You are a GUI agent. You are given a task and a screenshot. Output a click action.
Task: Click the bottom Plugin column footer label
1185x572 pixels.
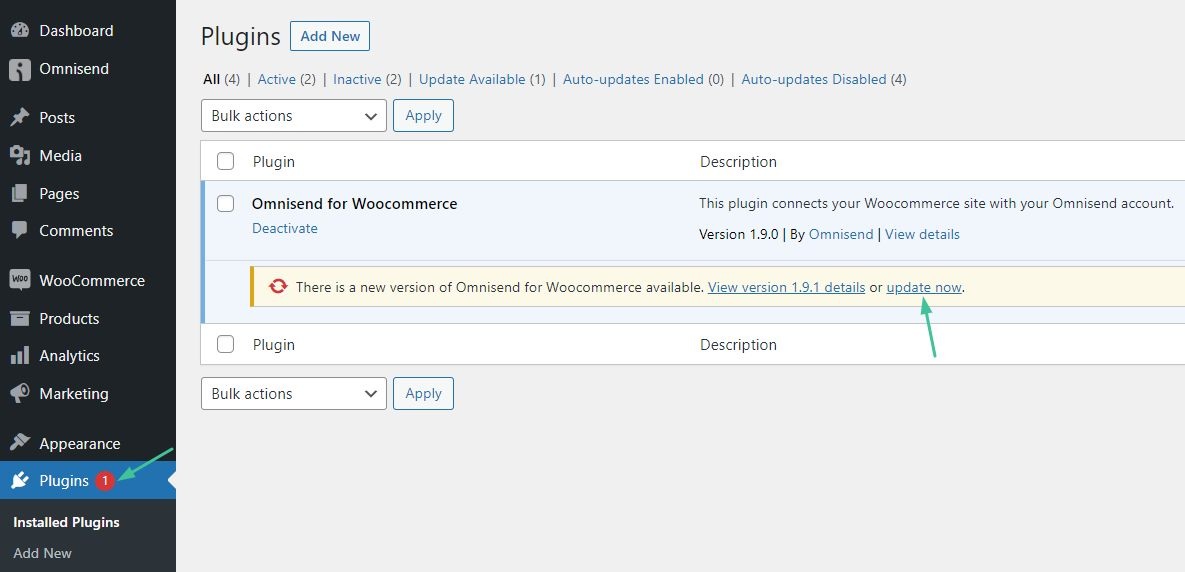[x=274, y=345]
